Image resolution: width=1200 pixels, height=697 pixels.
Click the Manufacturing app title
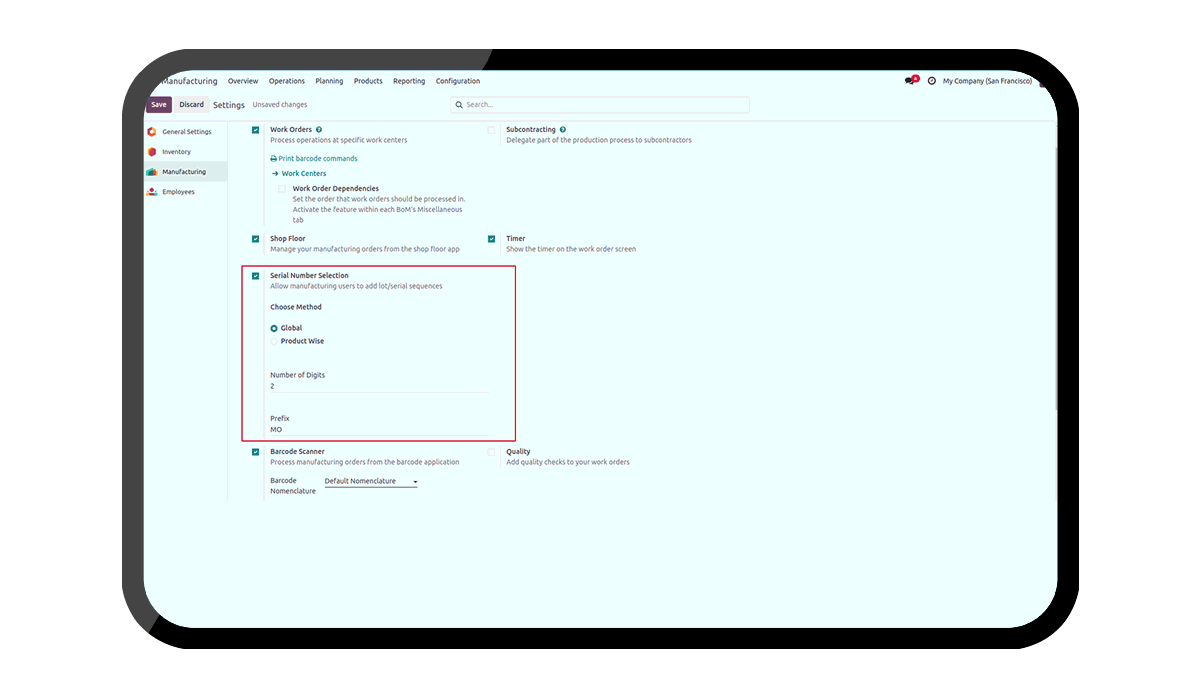(189, 81)
